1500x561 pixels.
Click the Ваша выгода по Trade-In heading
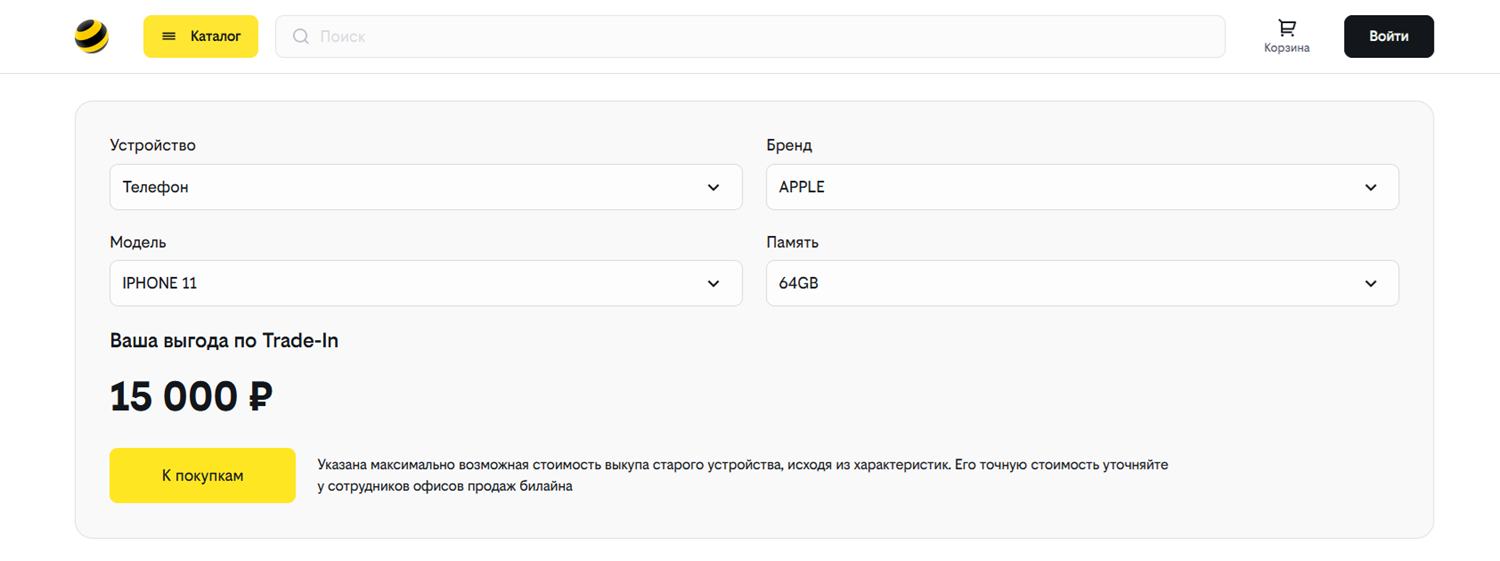click(224, 341)
